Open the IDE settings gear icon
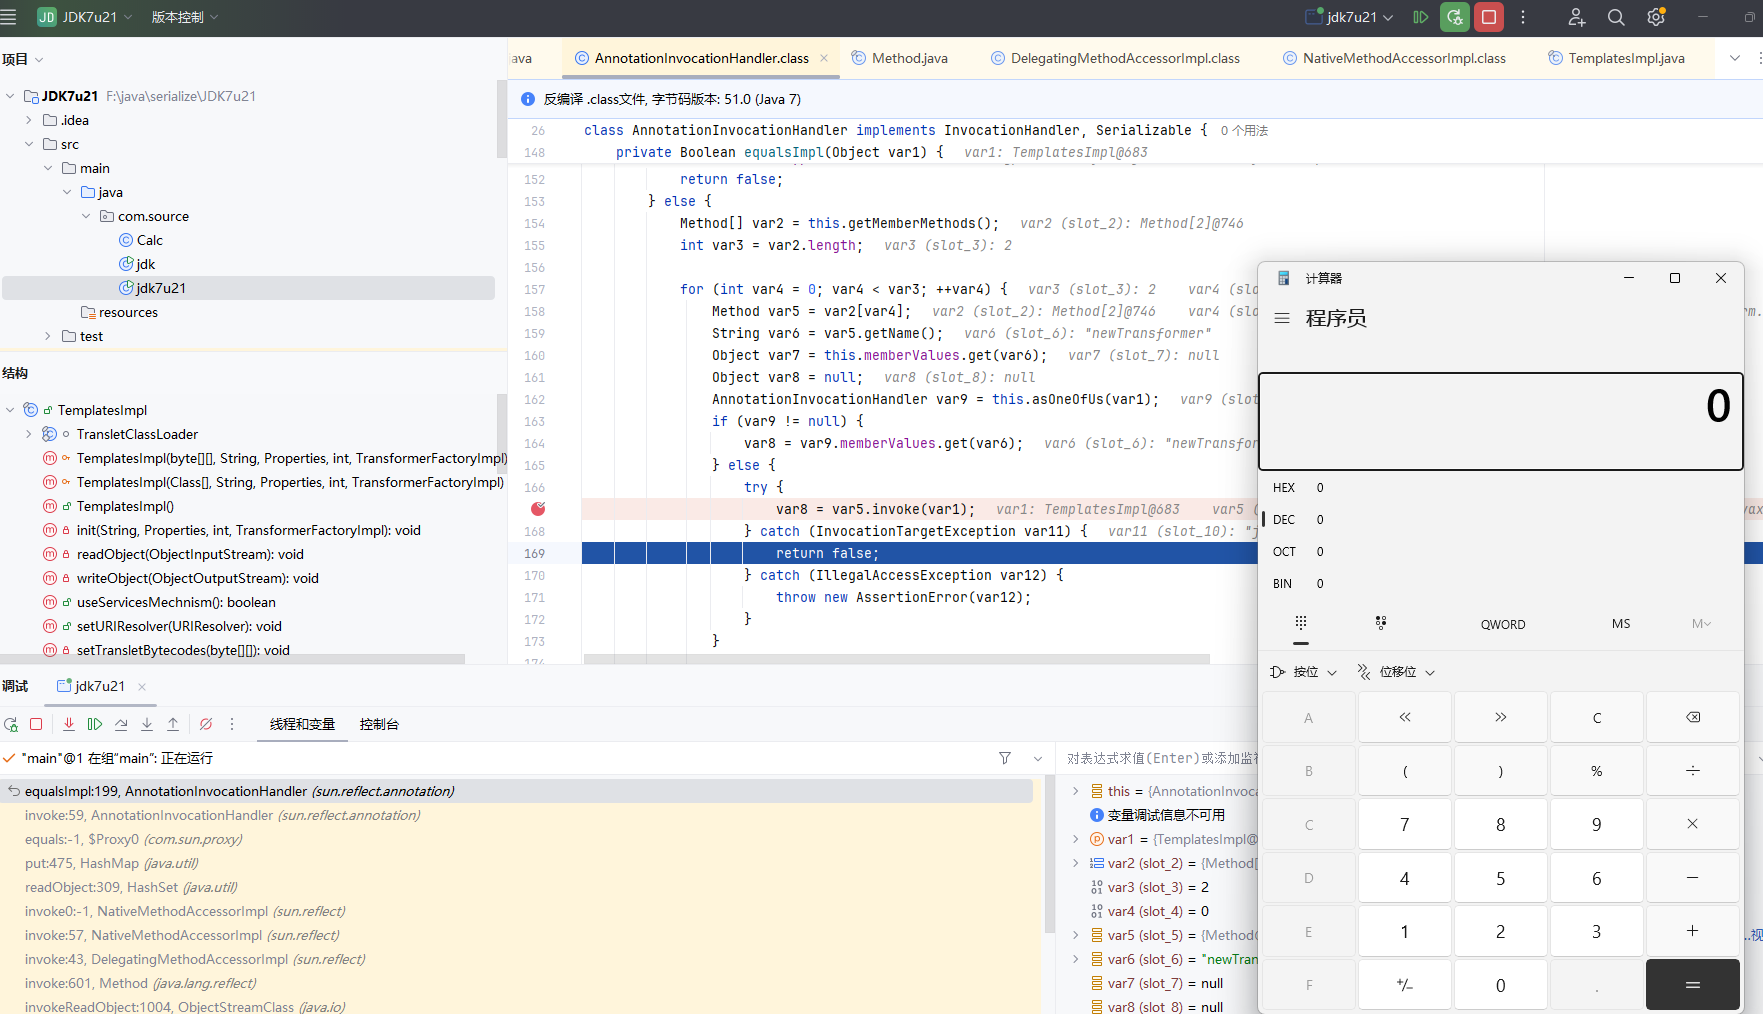The height and width of the screenshot is (1014, 1763). click(x=1656, y=17)
